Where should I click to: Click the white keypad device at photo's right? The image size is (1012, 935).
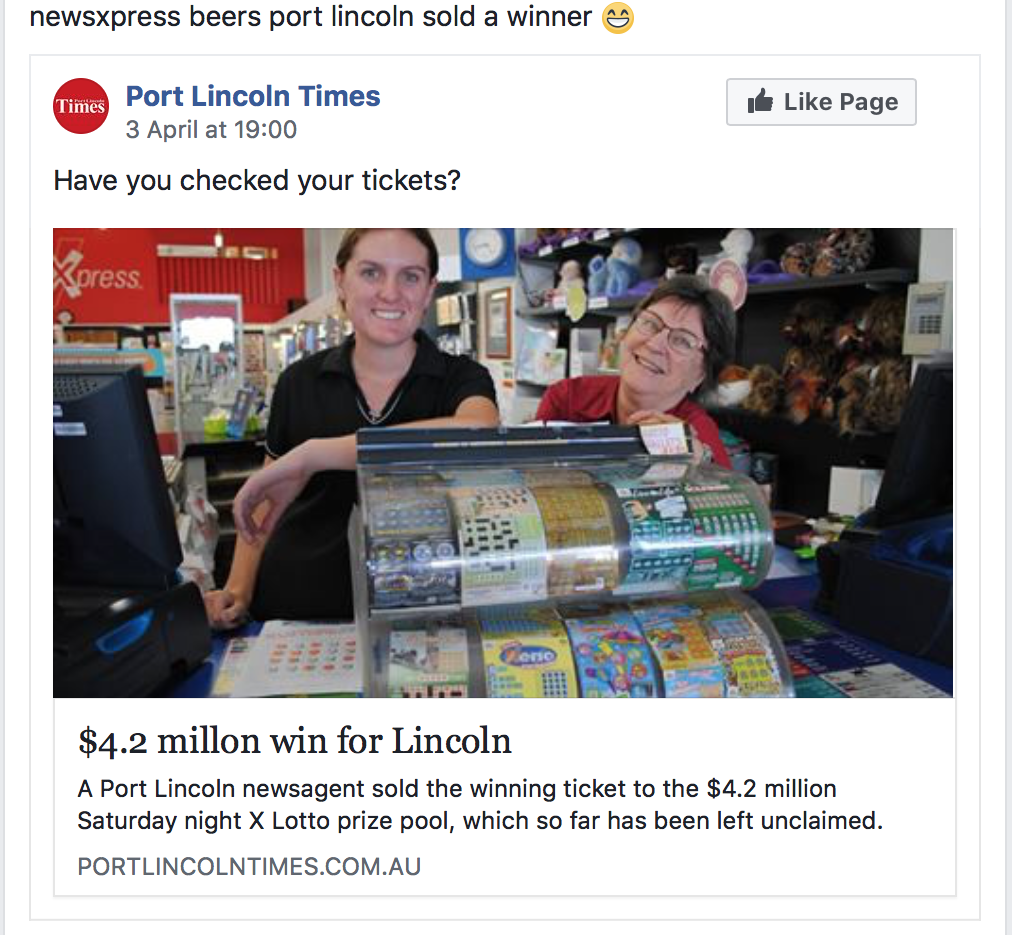926,317
